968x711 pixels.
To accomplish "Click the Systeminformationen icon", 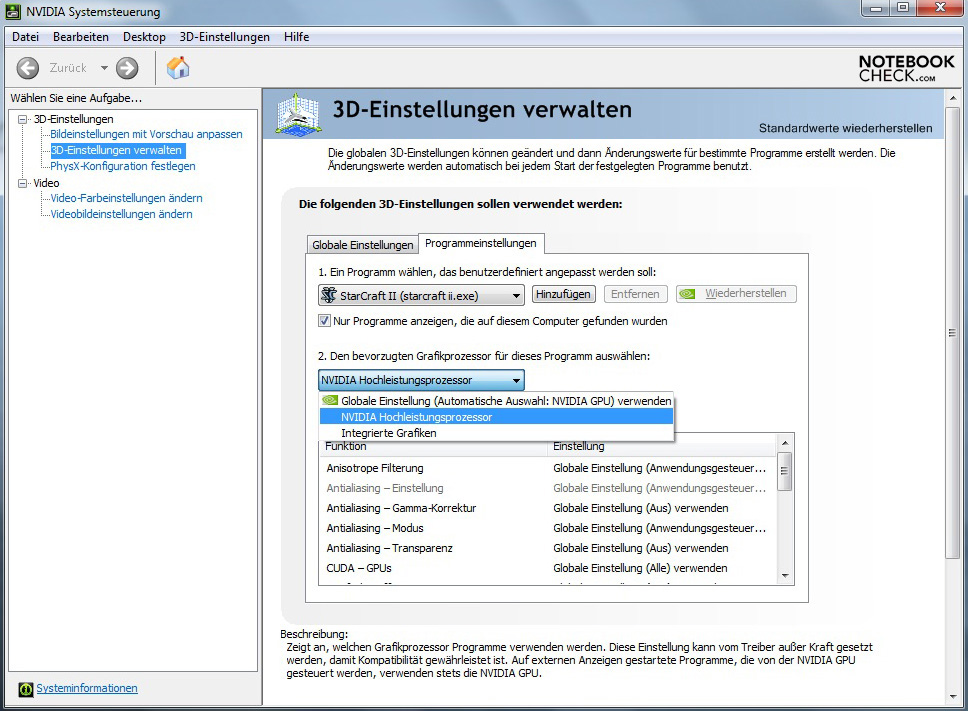I will pyautogui.click(x=25, y=689).
